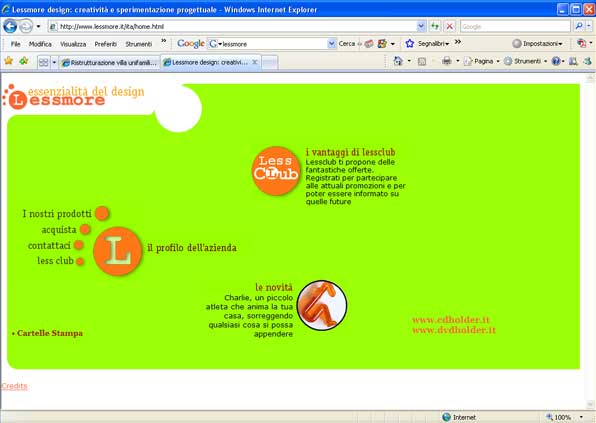This screenshot has width=596, height=423.
Task: Open the 'Cartelle Stampa' link
Action: tap(50, 333)
